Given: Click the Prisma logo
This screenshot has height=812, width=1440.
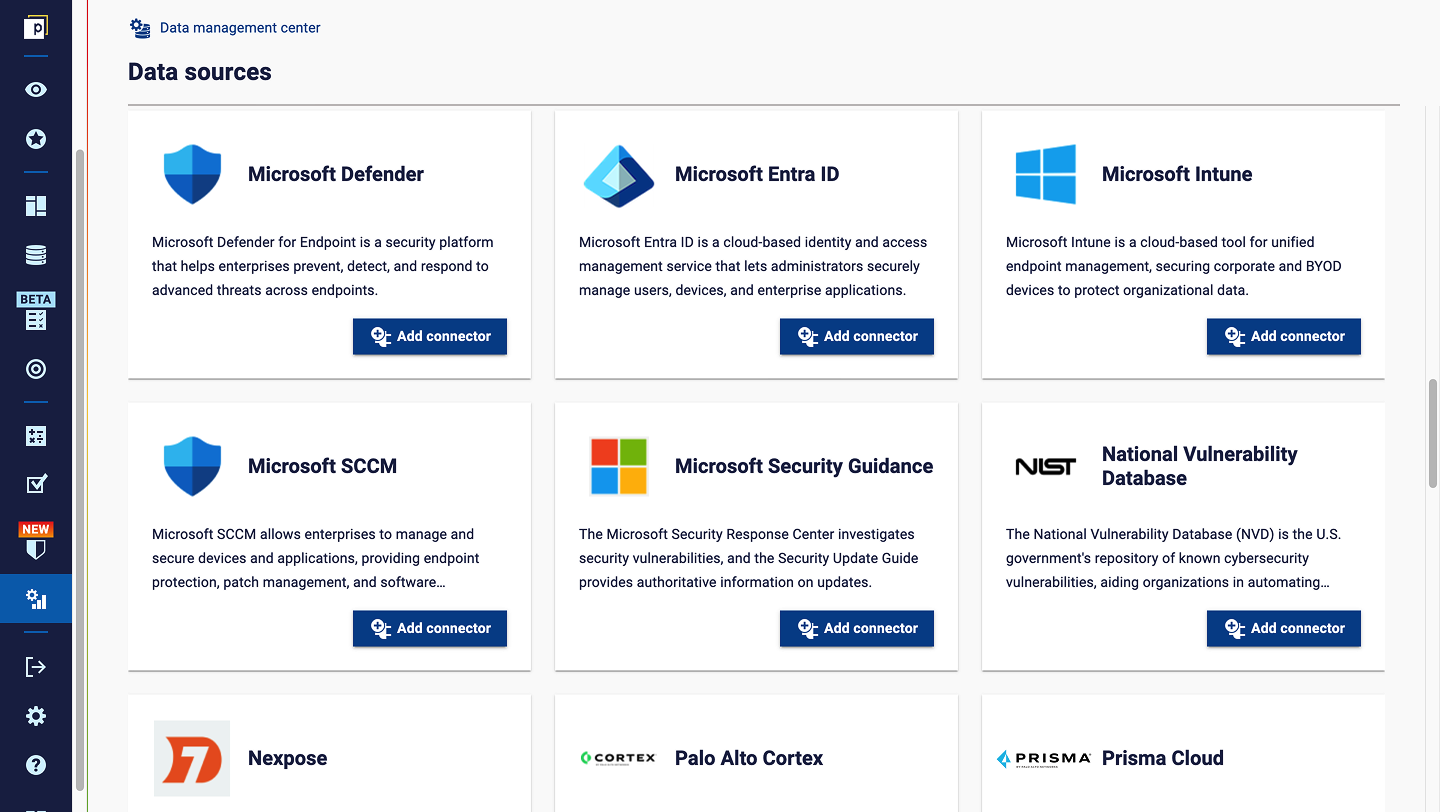Looking at the screenshot, I should click(x=1044, y=759).
